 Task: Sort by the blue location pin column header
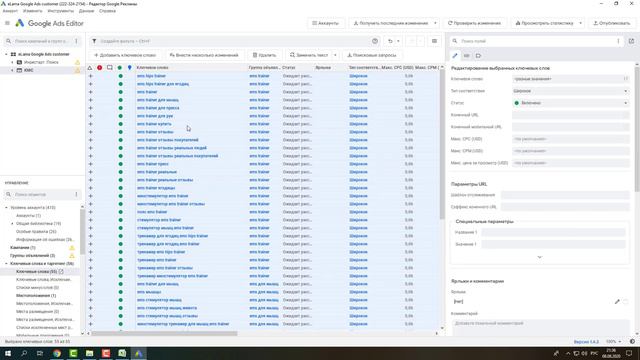(129, 68)
